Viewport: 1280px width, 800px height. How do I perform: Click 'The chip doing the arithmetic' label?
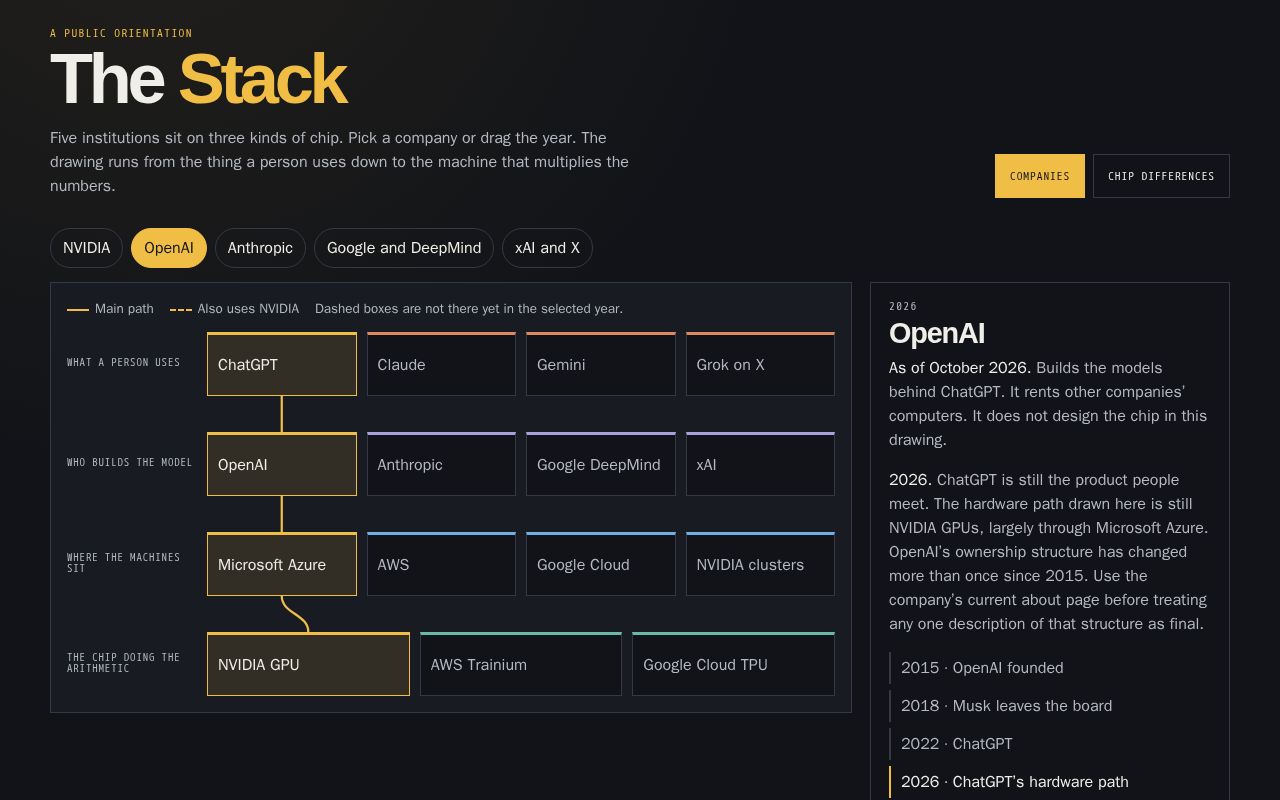click(124, 662)
